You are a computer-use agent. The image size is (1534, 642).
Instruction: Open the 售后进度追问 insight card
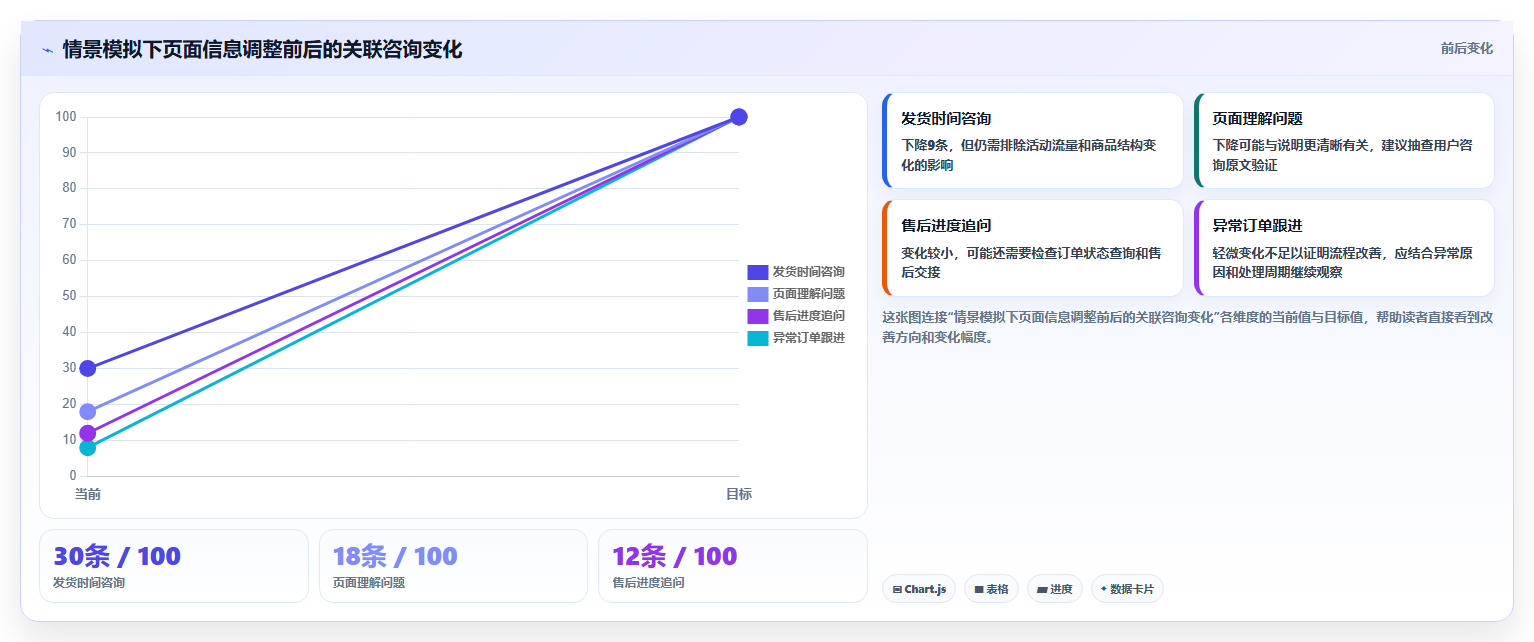[x=1033, y=248]
